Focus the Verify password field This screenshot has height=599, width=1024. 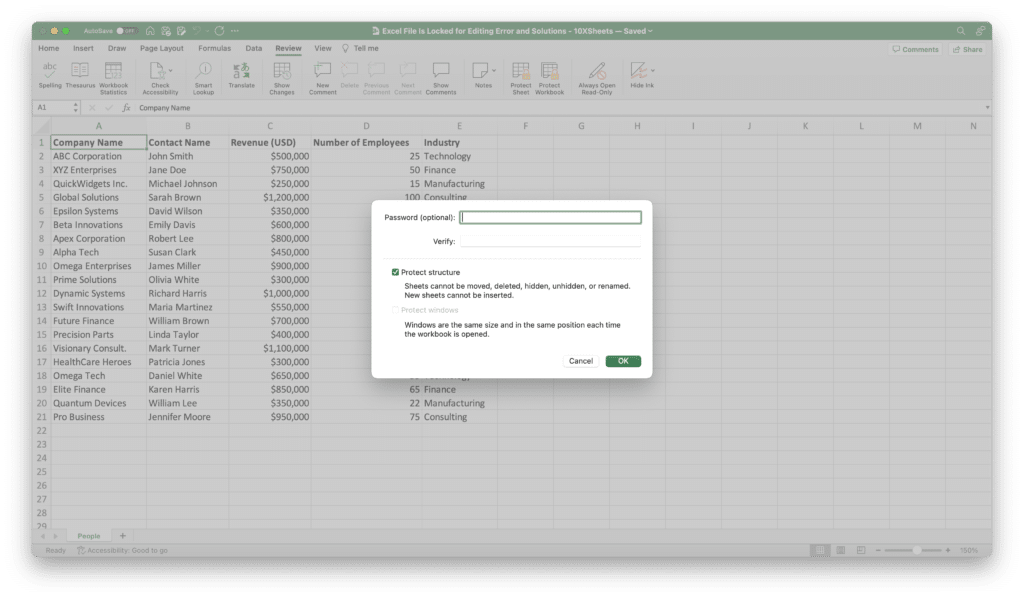click(550, 241)
